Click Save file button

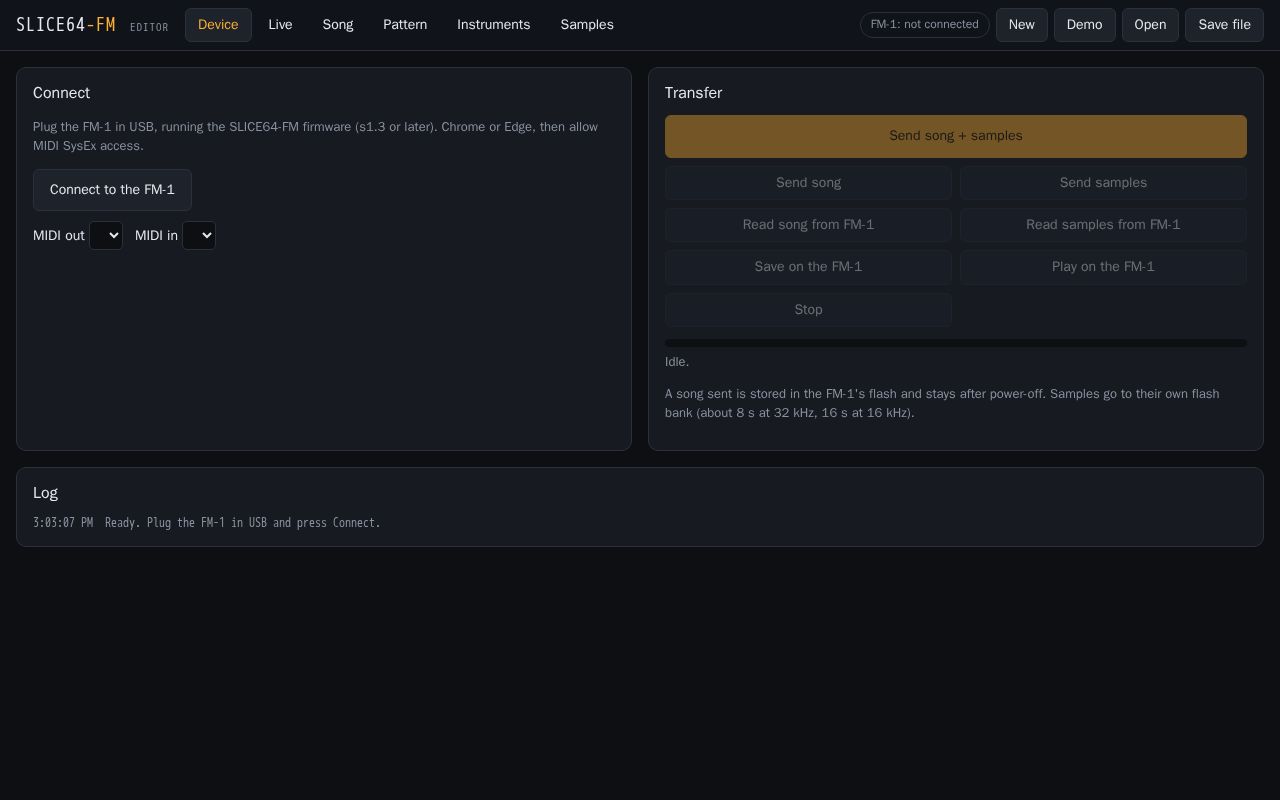pyautogui.click(x=1224, y=25)
